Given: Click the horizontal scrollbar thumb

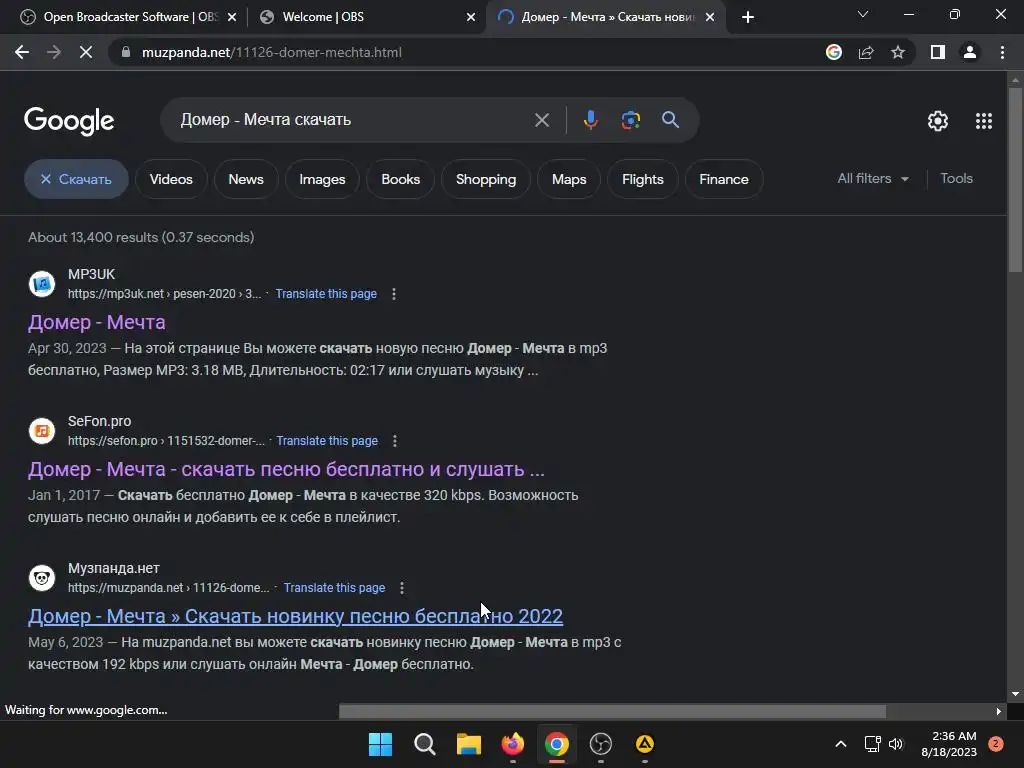Looking at the screenshot, I should tap(612, 711).
